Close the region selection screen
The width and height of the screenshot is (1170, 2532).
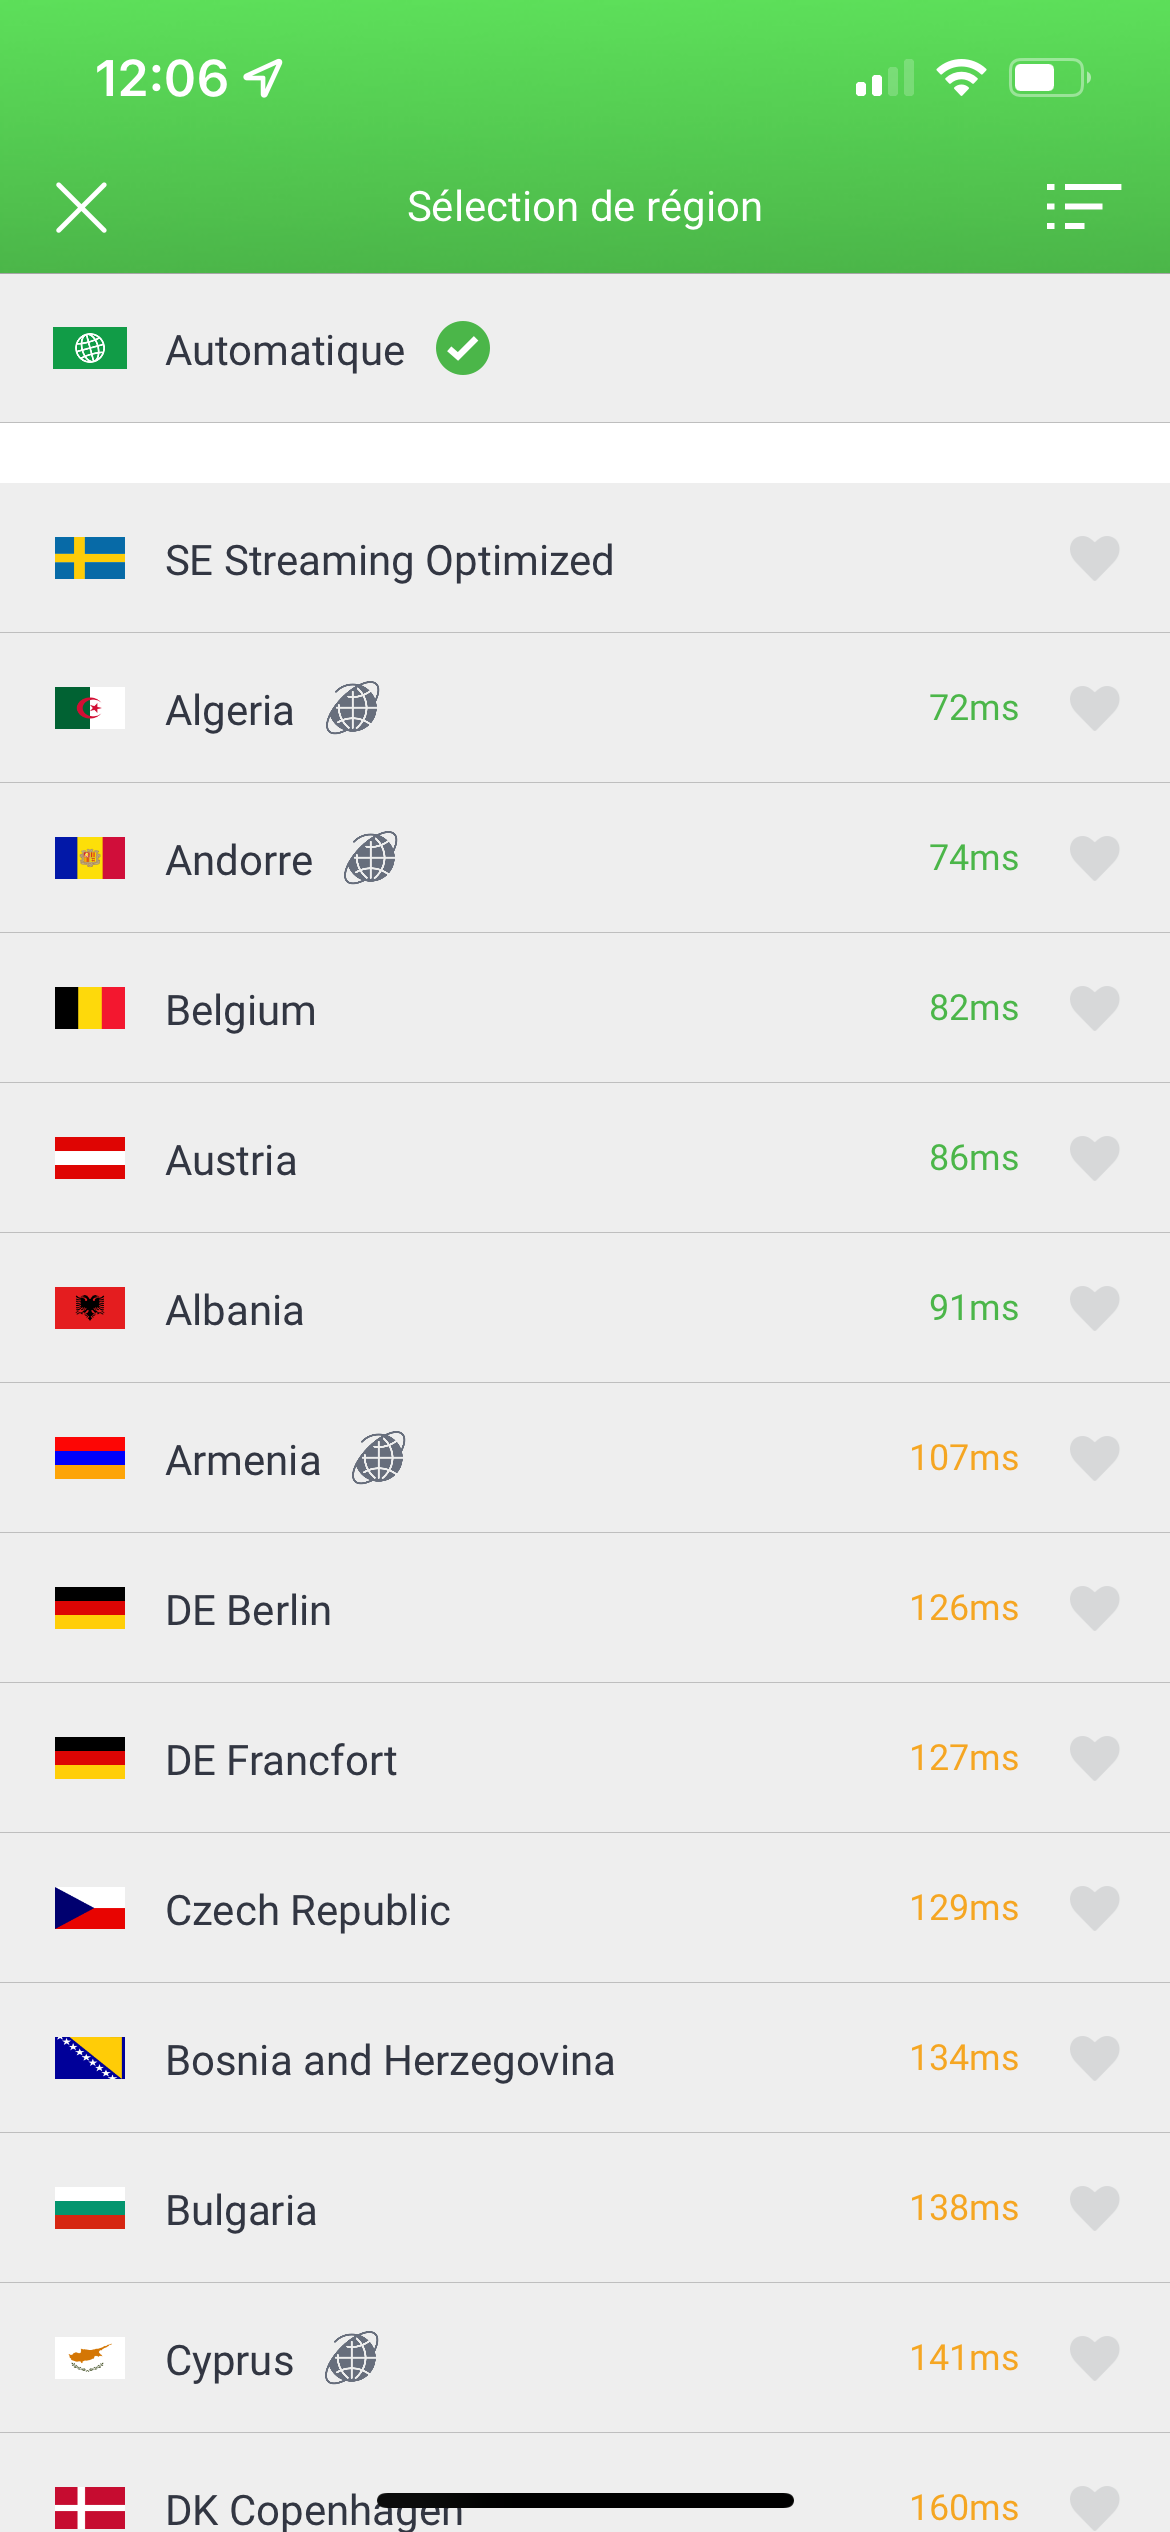click(x=81, y=208)
